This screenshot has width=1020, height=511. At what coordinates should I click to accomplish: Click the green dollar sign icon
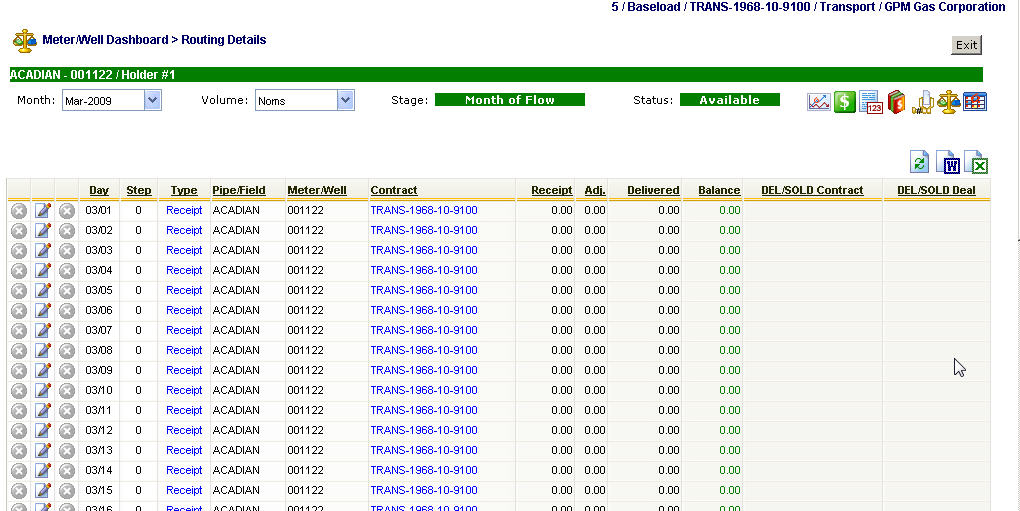click(845, 102)
